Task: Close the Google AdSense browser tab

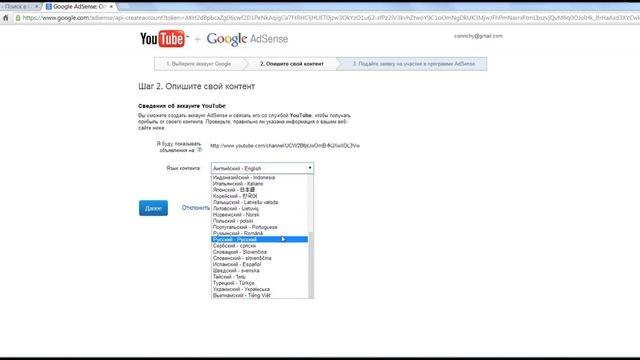Action: [x=111, y=7]
